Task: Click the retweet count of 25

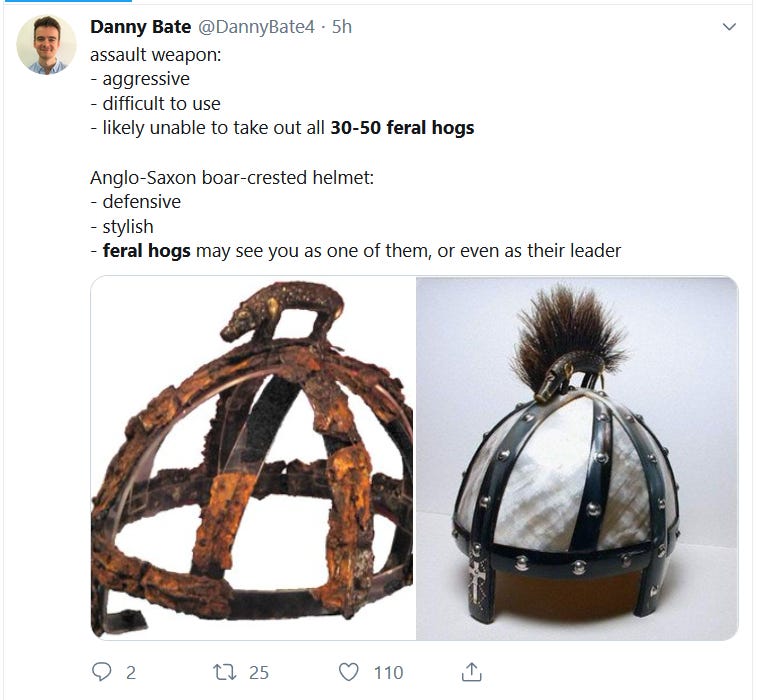Action: pyautogui.click(x=258, y=672)
